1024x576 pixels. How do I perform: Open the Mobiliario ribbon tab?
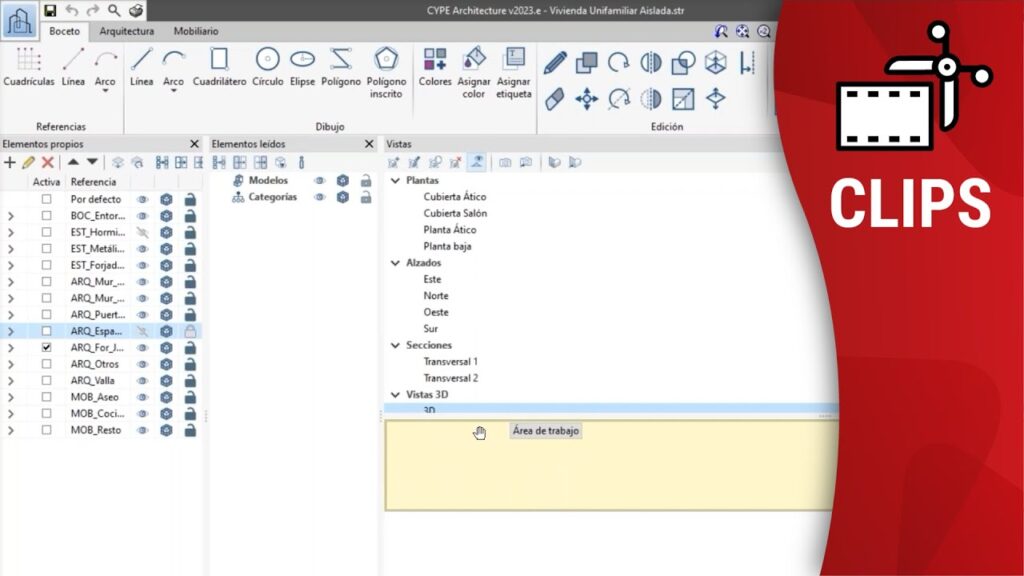point(196,31)
